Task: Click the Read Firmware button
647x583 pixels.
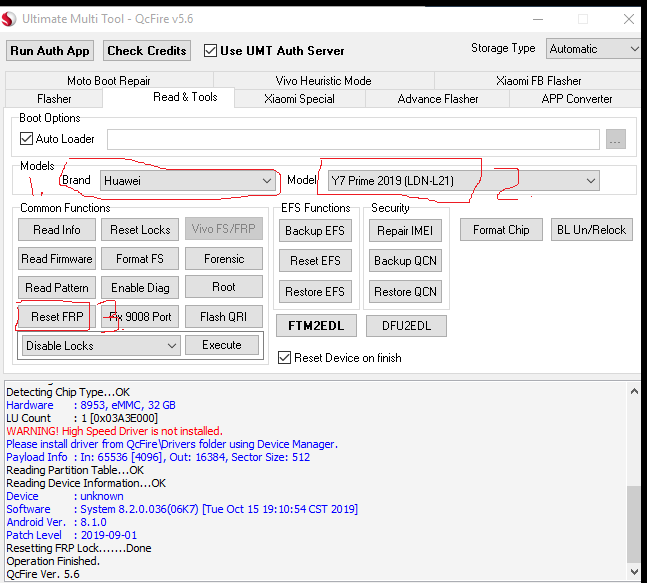Action: pos(57,259)
